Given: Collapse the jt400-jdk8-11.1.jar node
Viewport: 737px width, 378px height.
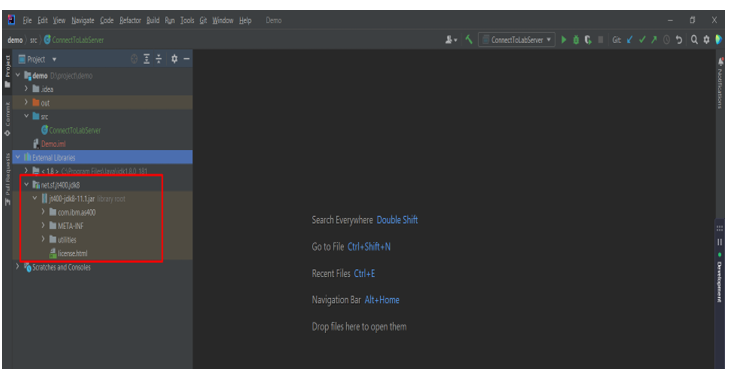Looking at the screenshot, I should click(35, 198).
